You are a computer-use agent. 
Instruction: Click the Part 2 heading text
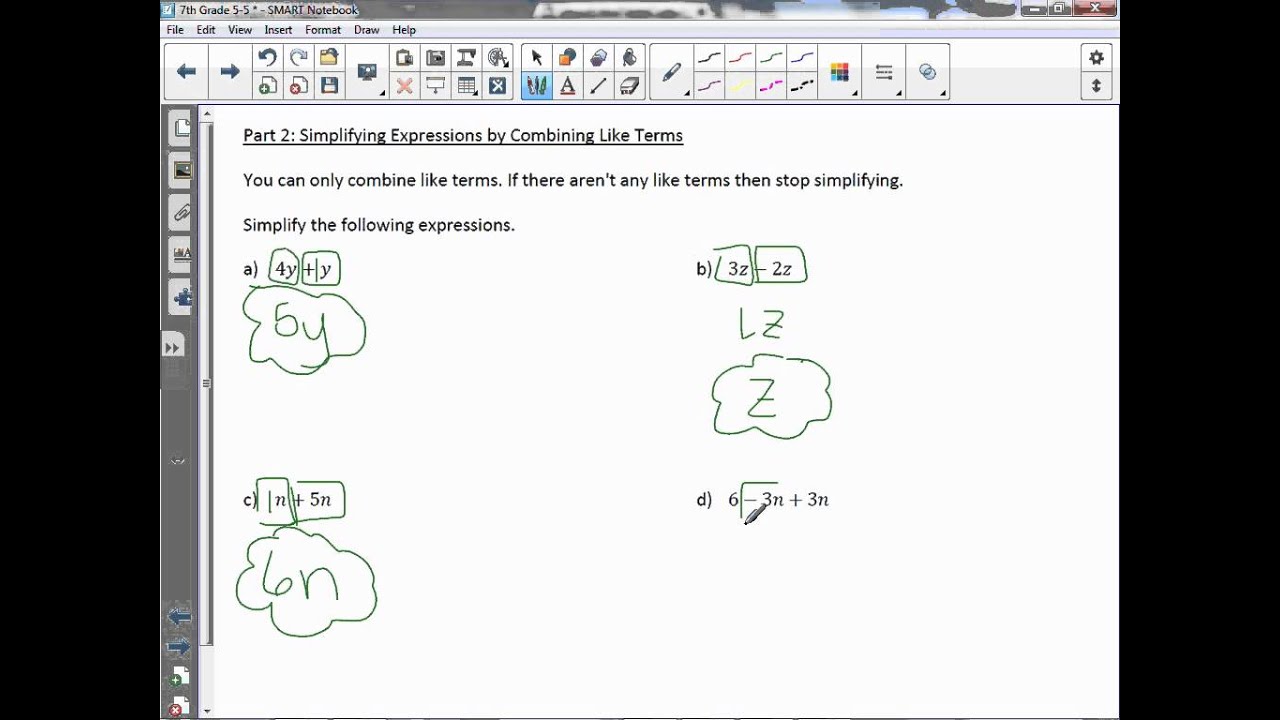coord(463,136)
